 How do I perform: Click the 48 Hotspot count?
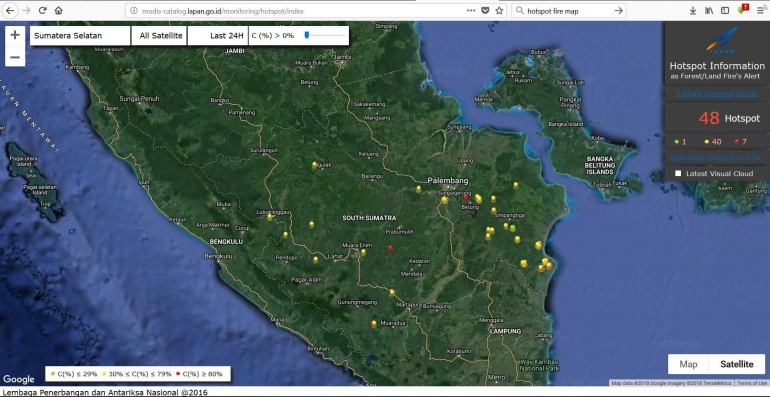pyautogui.click(x=729, y=118)
